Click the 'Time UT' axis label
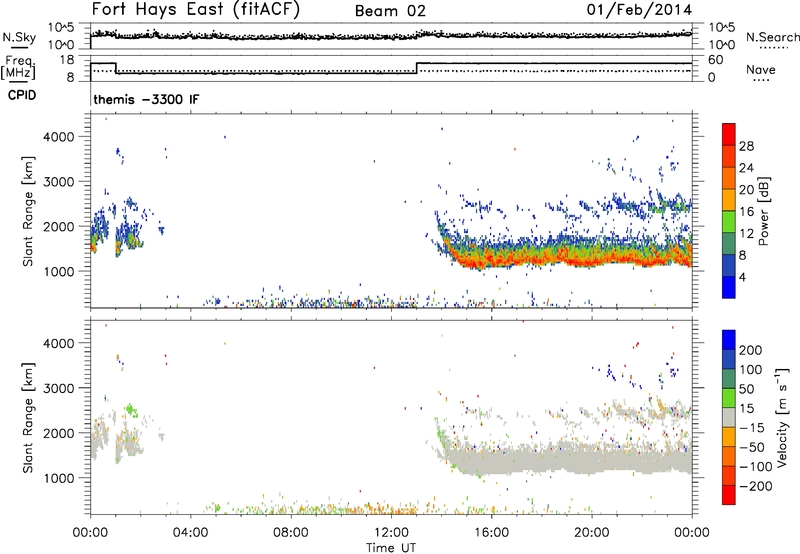The width and height of the screenshot is (800, 554). [391, 548]
